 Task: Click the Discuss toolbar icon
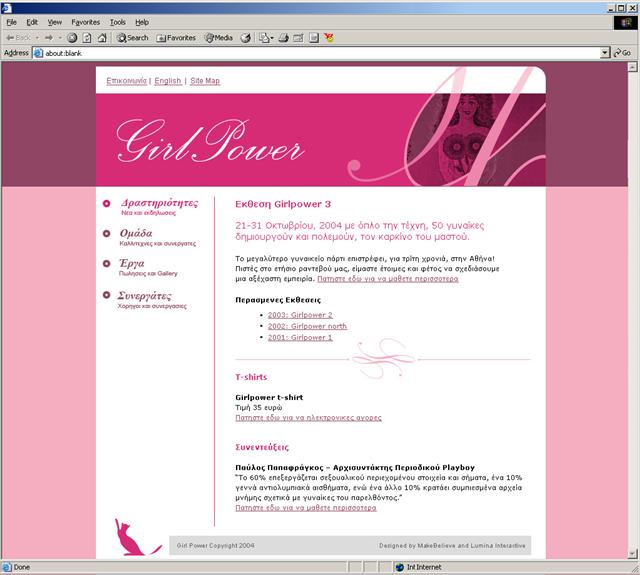(x=313, y=38)
